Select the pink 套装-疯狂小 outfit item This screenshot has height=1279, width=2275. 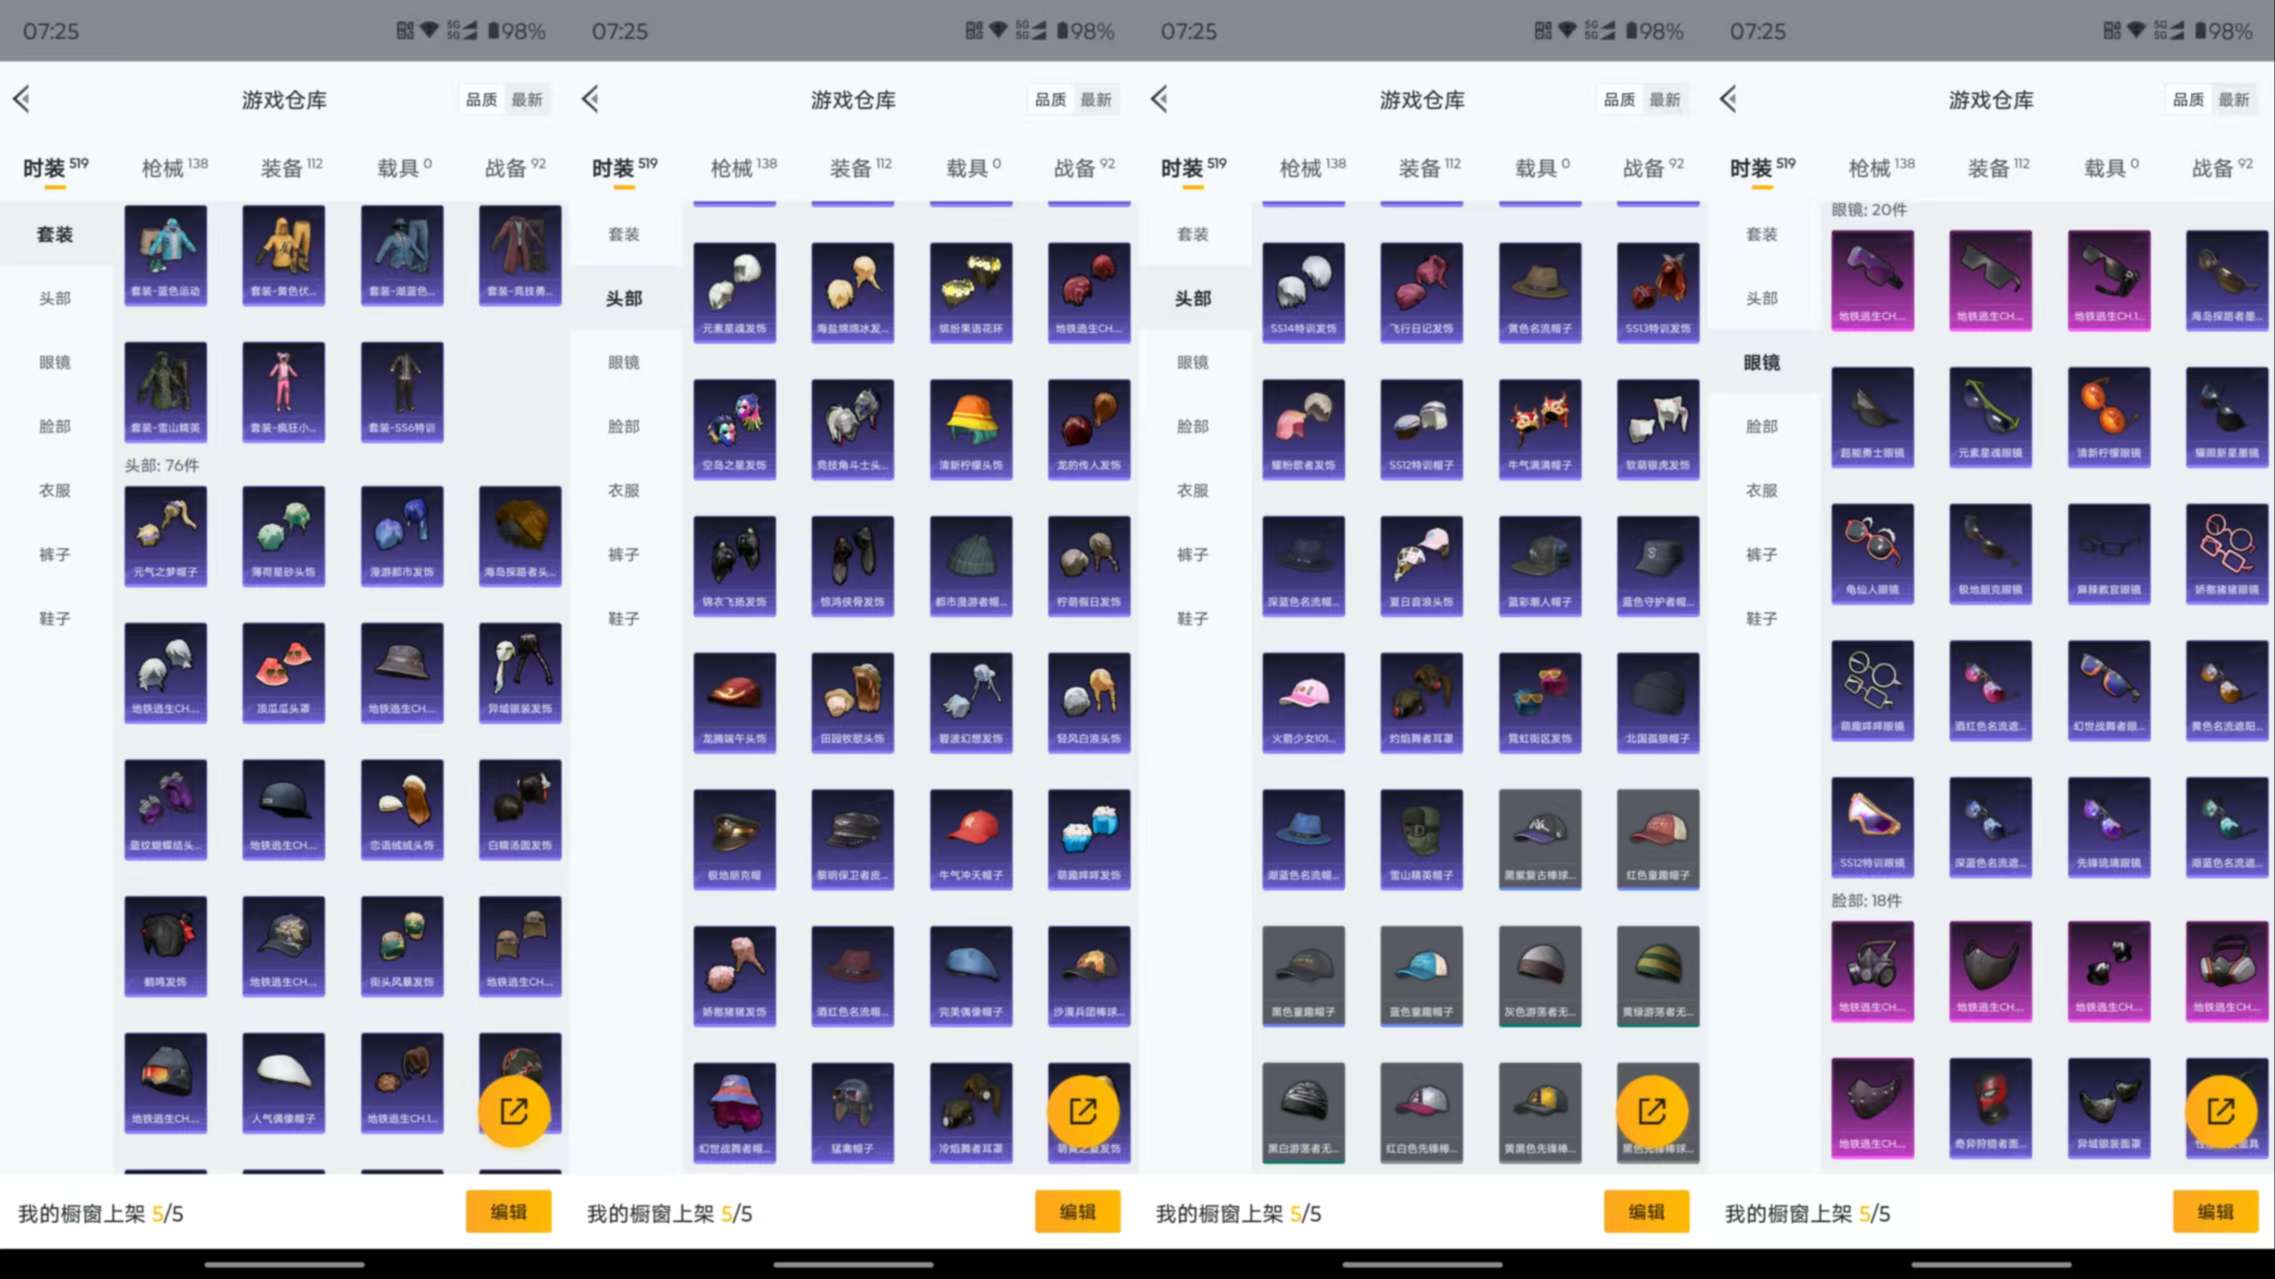(283, 391)
